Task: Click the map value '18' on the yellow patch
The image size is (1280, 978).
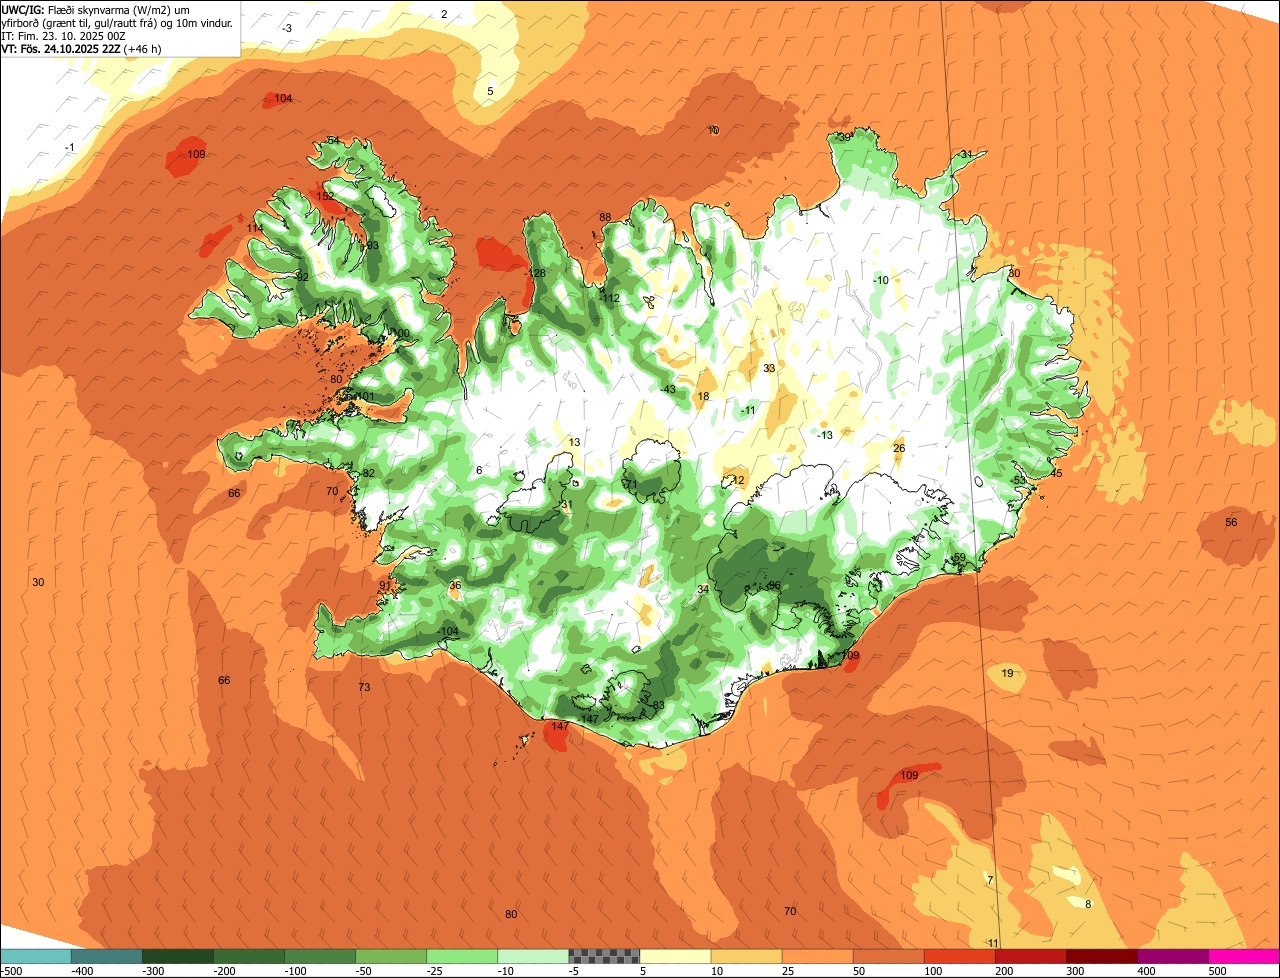Action: pyautogui.click(x=703, y=397)
